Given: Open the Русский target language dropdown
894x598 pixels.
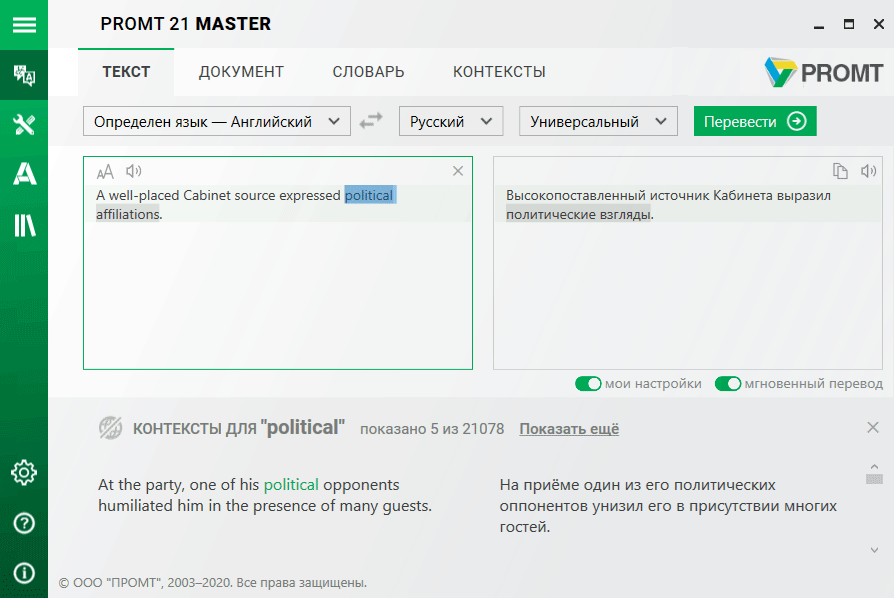Looking at the screenshot, I should click(x=451, y=121).
